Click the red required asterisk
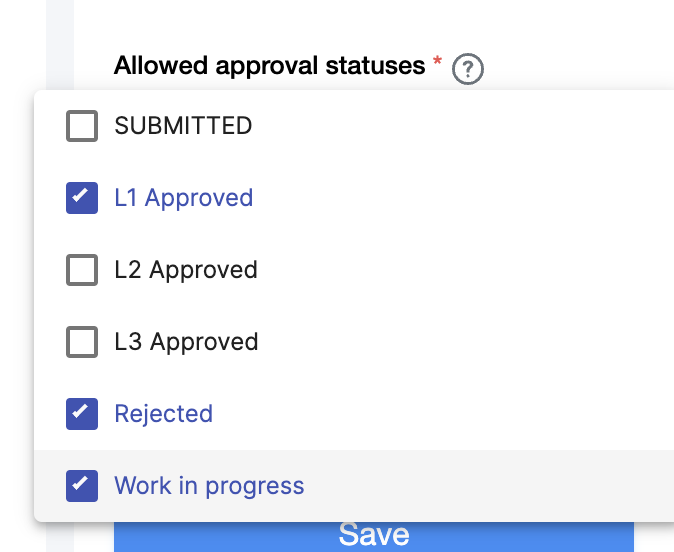 coord(437,64)
